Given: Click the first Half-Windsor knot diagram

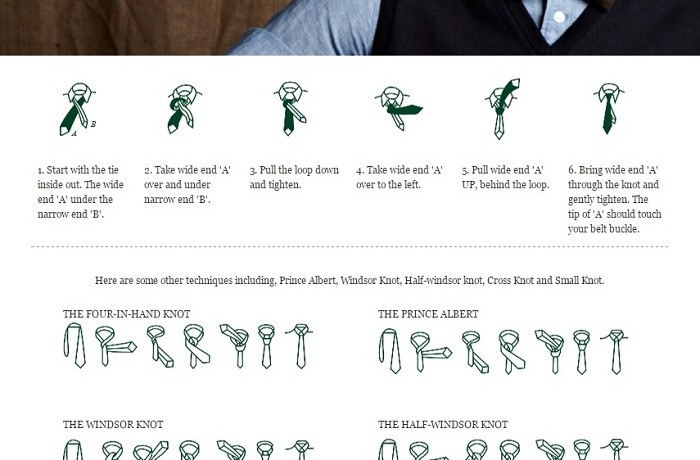Looking at the screenshot, I should tap(388, 450).
